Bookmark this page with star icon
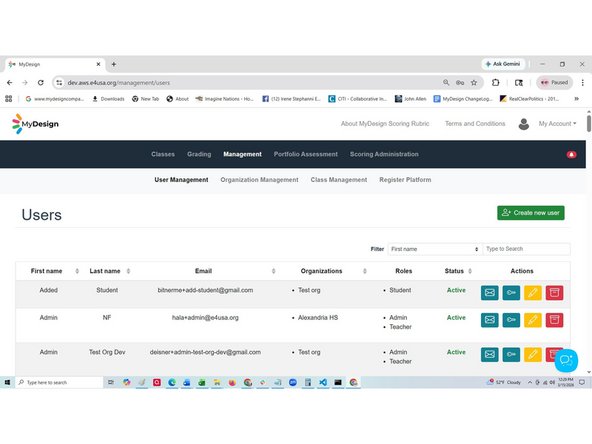This screenshot has width=592, height=444. pos(474,83)
